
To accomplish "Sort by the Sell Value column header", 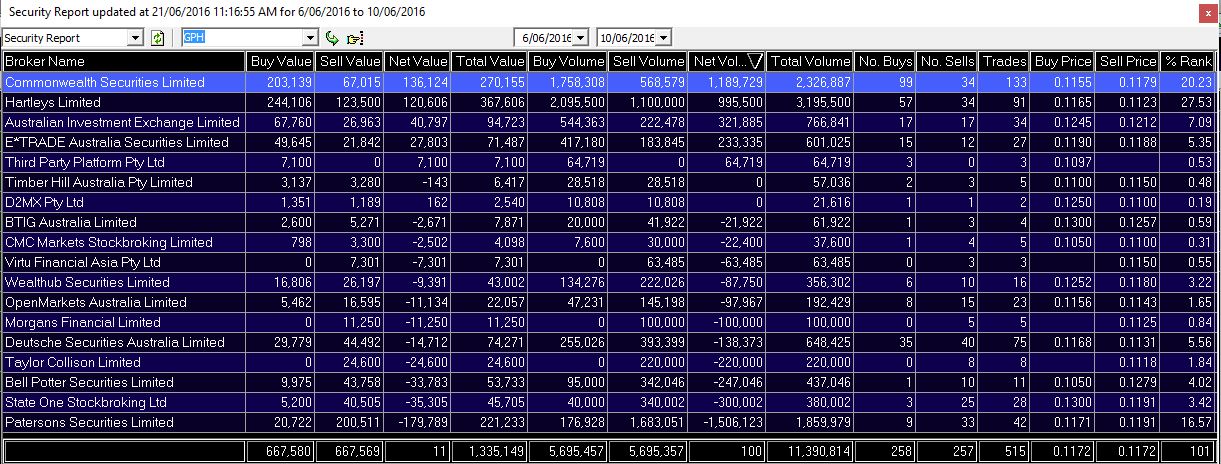I will click(x=350, y=61).
